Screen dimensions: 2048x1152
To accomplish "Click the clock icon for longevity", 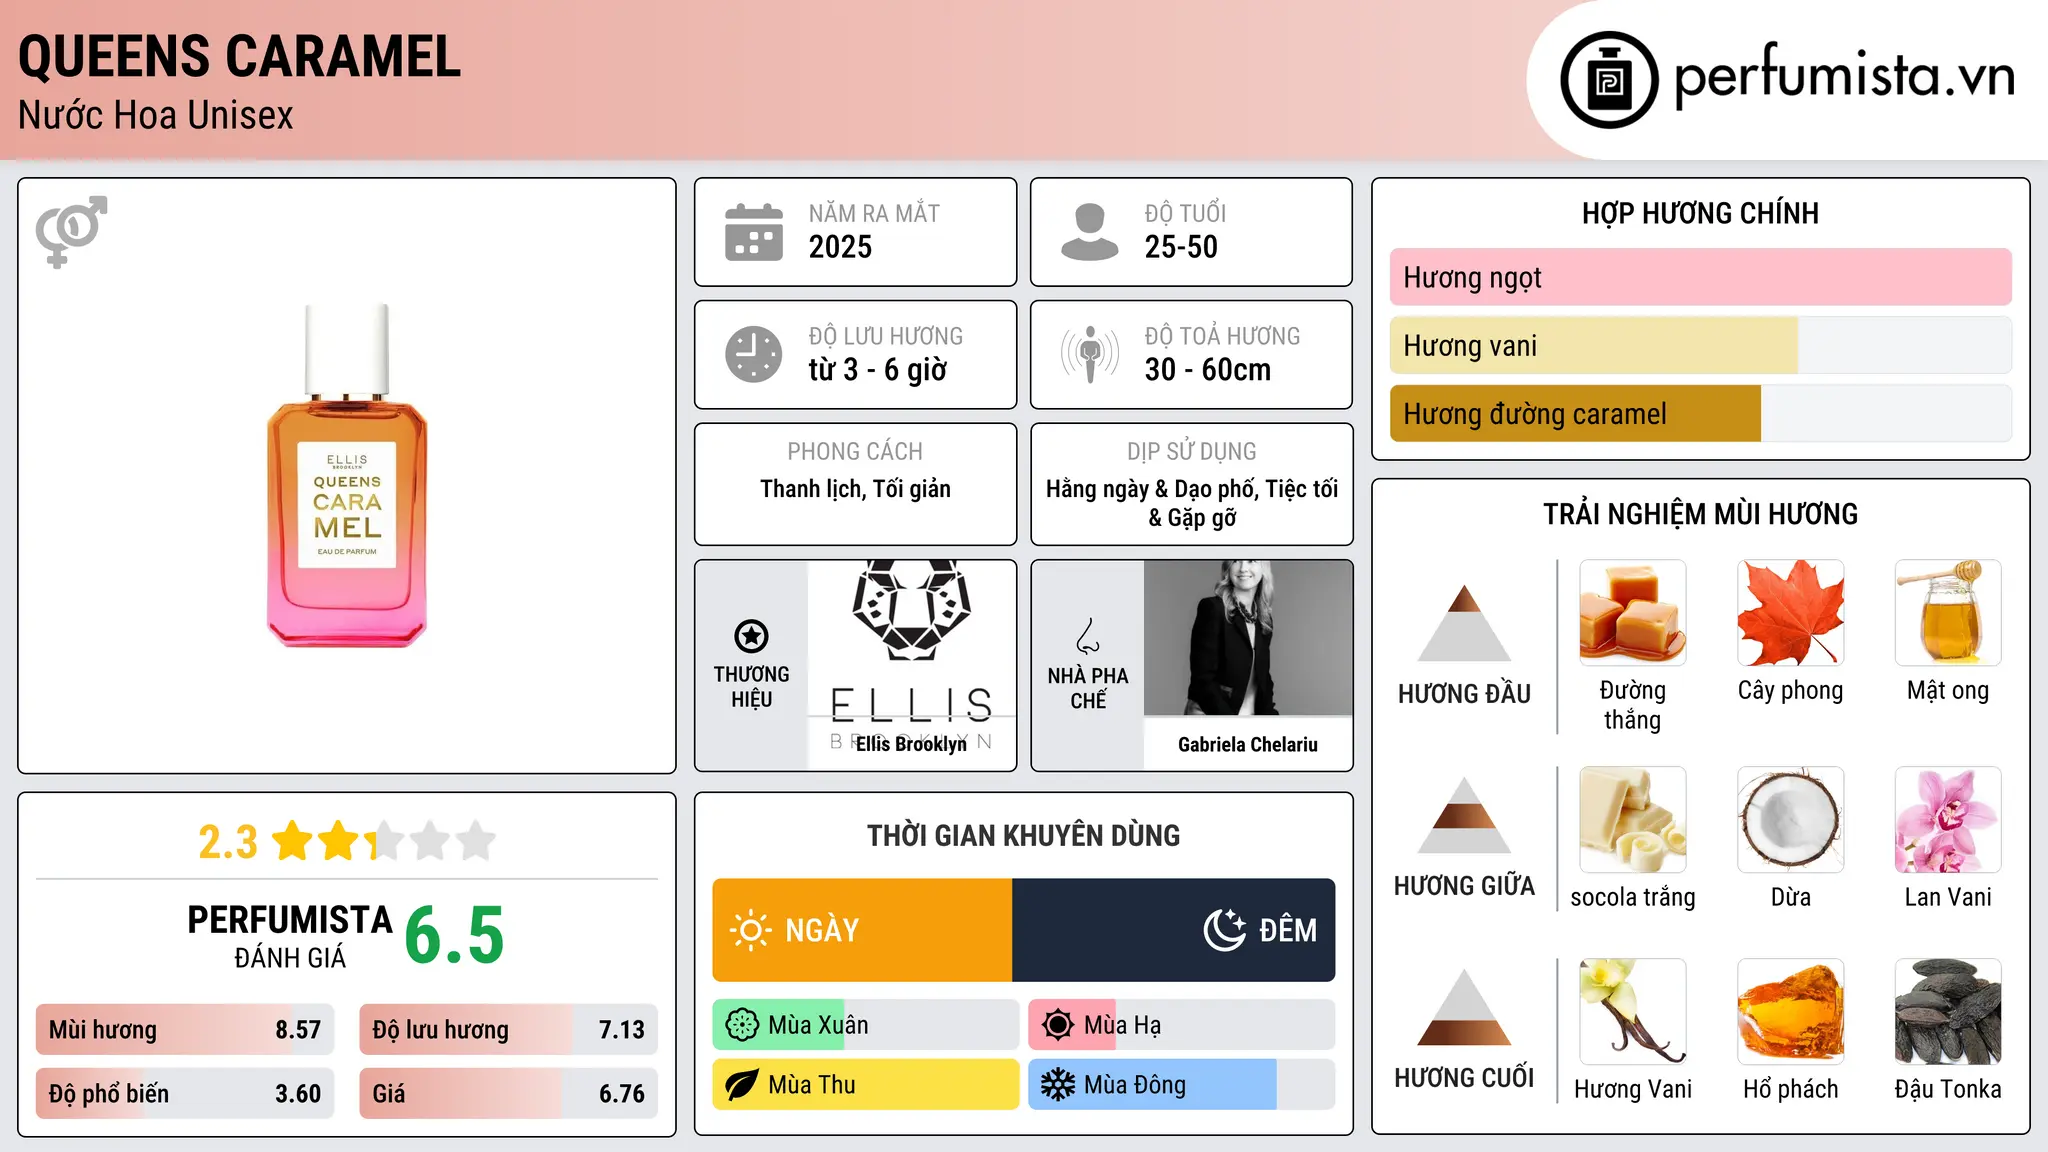I will pyautogui.click(x=754, y=354).
